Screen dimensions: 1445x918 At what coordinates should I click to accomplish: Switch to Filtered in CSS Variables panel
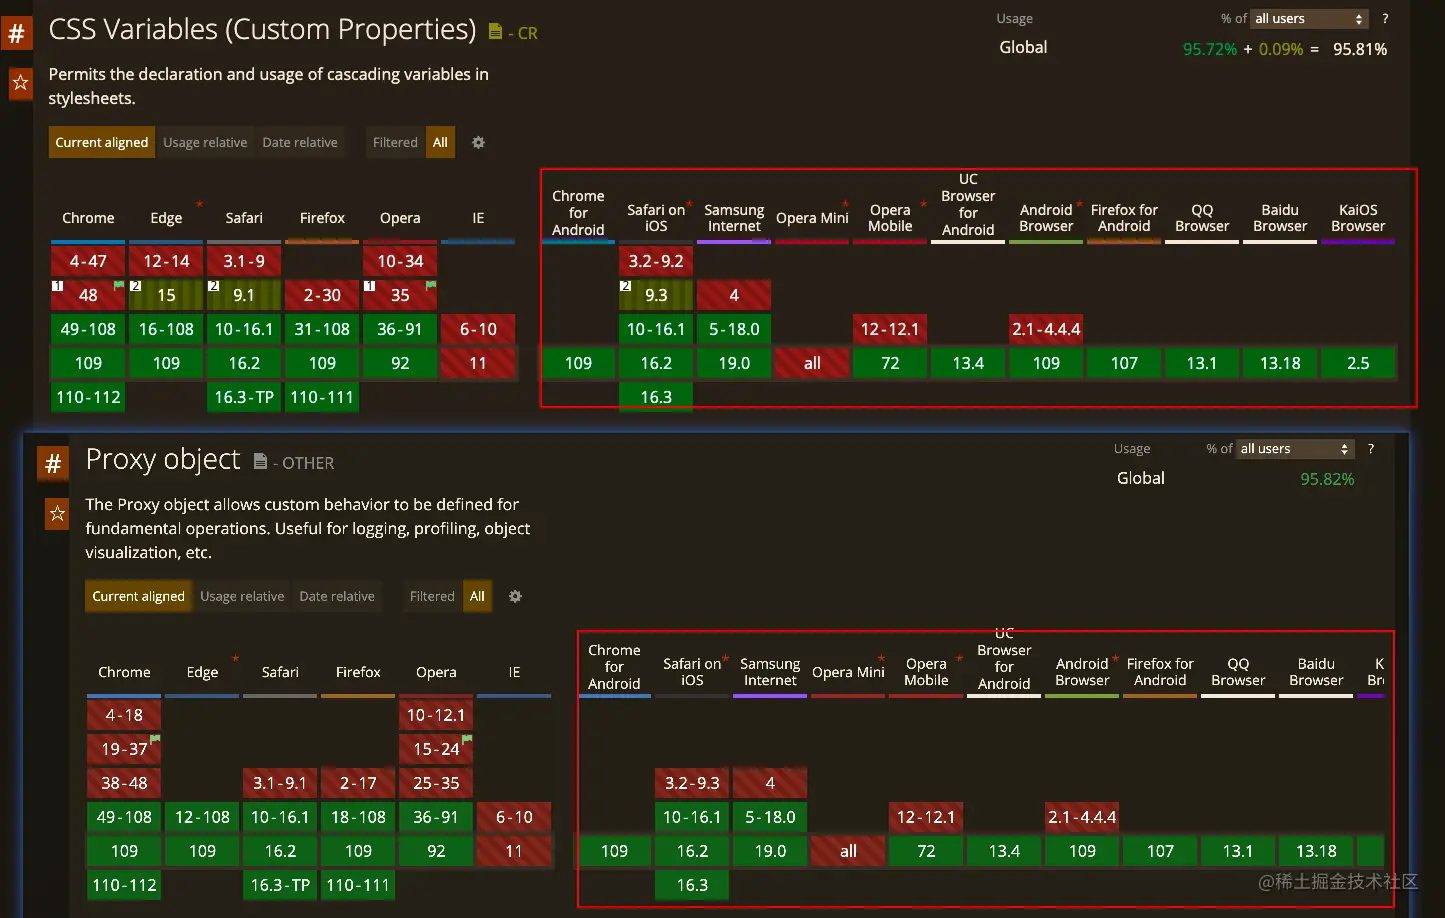click(x=395, y=142)
